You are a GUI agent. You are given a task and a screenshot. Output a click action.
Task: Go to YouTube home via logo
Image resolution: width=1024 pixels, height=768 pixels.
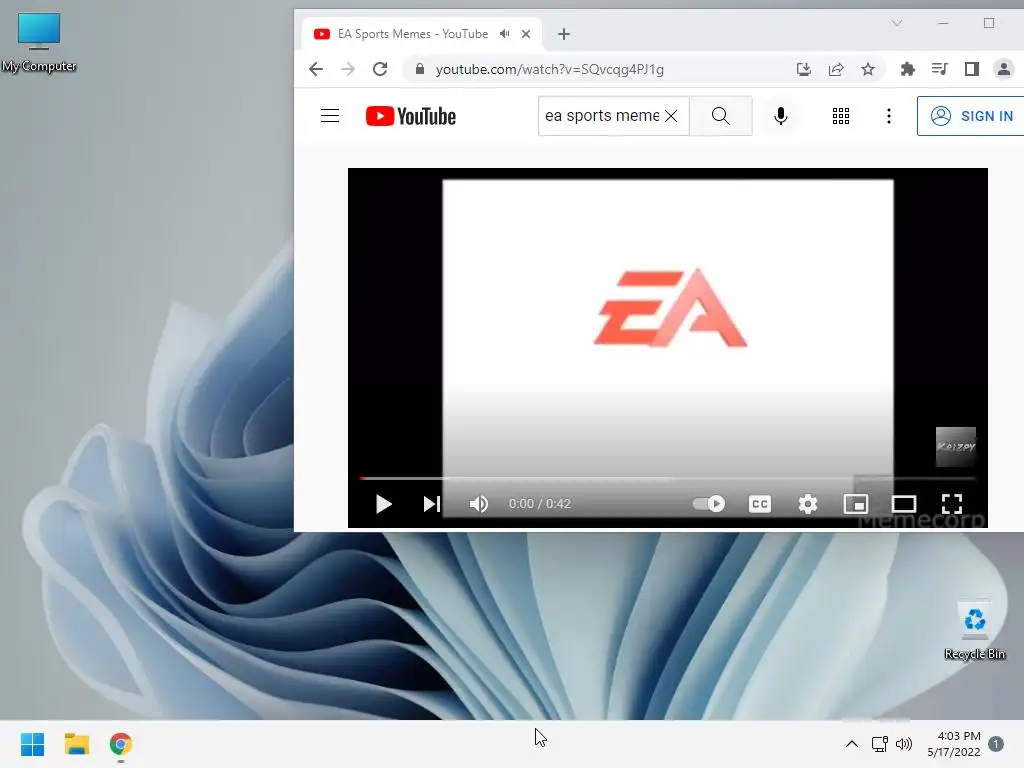(x=411, y=116)
